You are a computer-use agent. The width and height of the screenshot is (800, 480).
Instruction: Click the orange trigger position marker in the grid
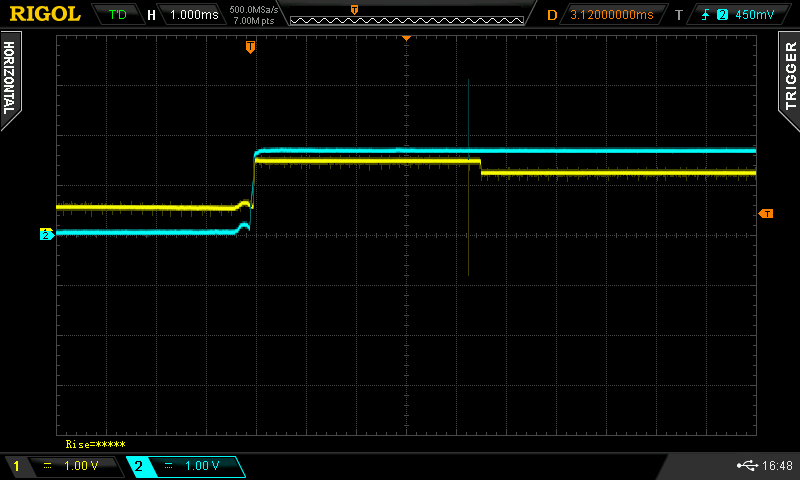tap(250, 47)
